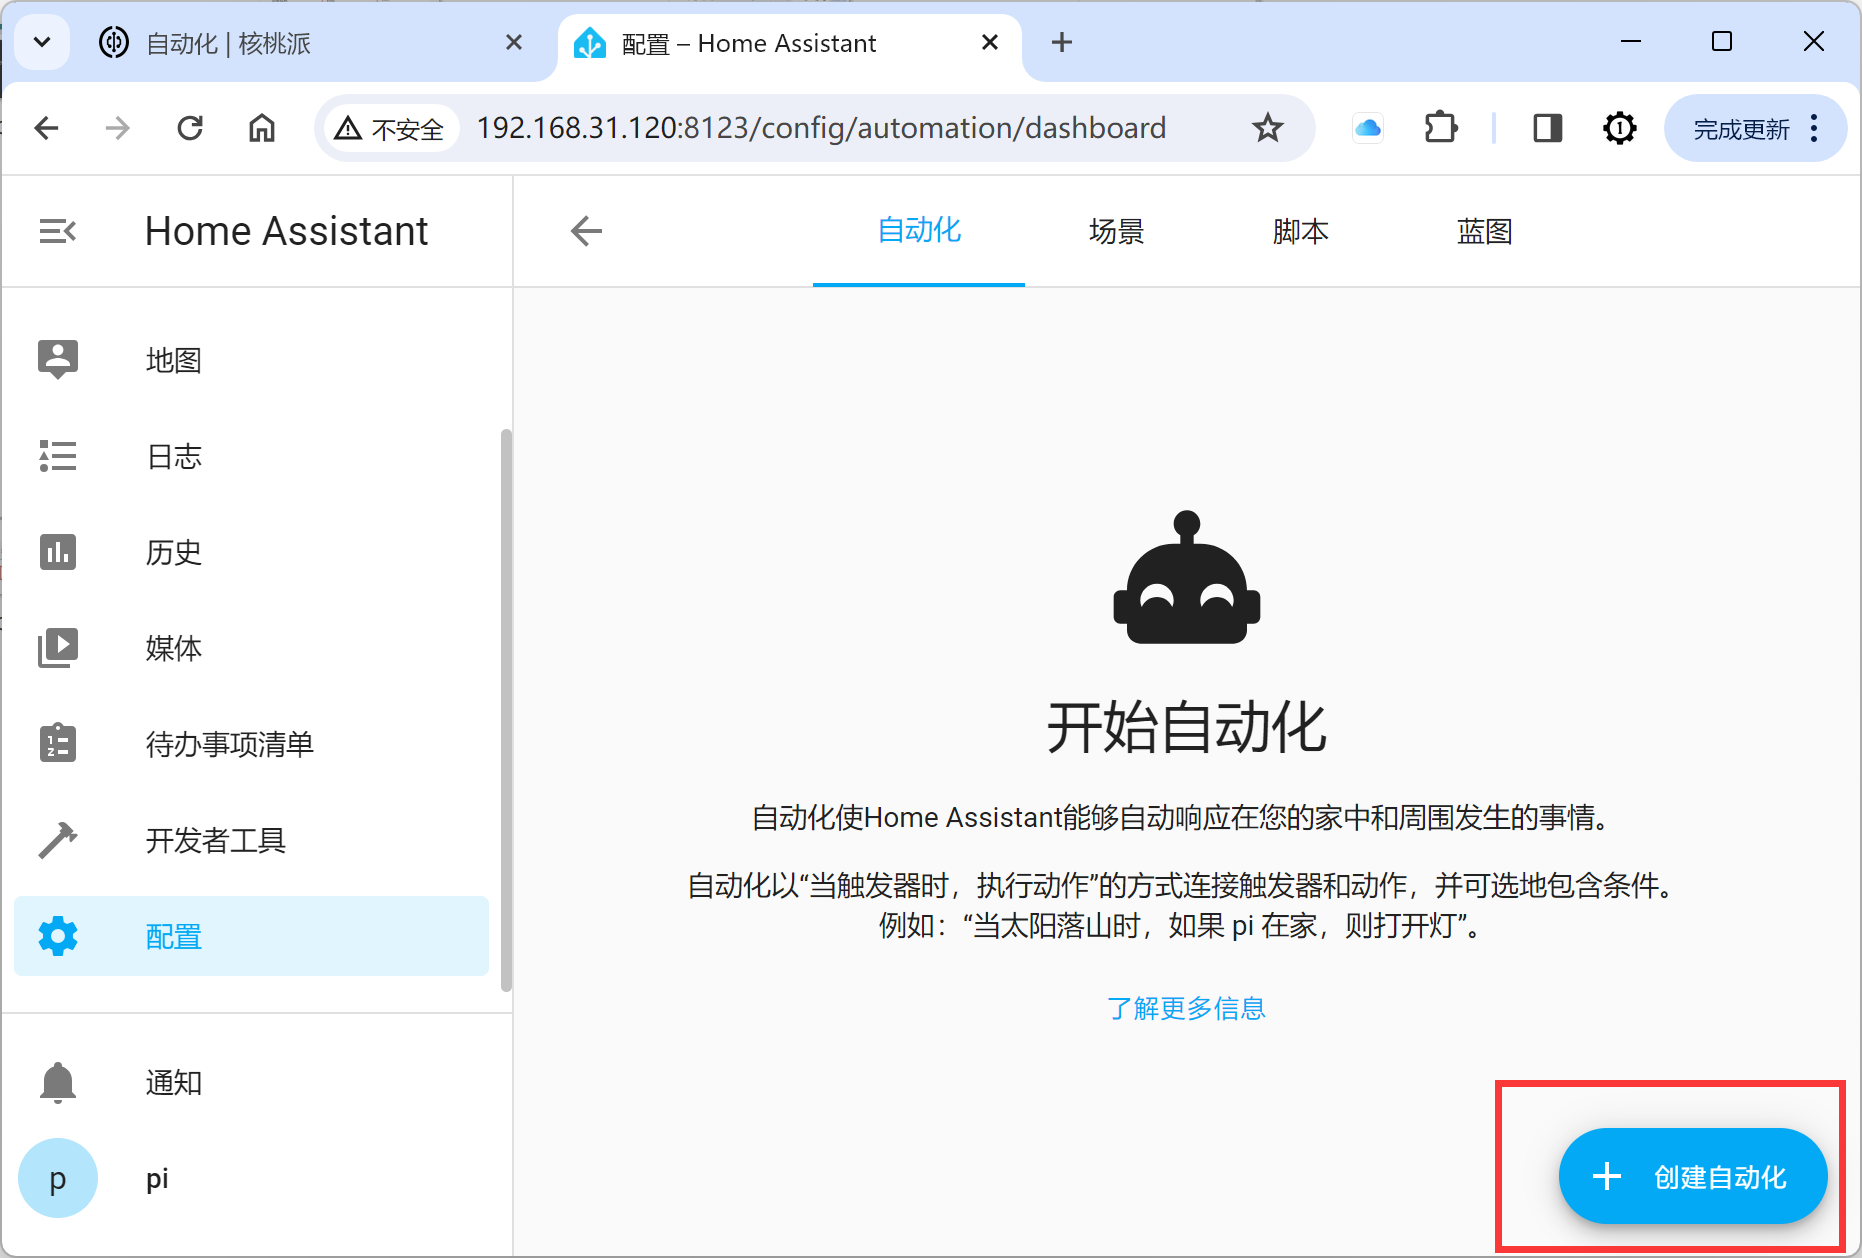Click the 创建自动化 create automation button
This screenshot has width=1862, height=1258.
pos(1693,1177)
